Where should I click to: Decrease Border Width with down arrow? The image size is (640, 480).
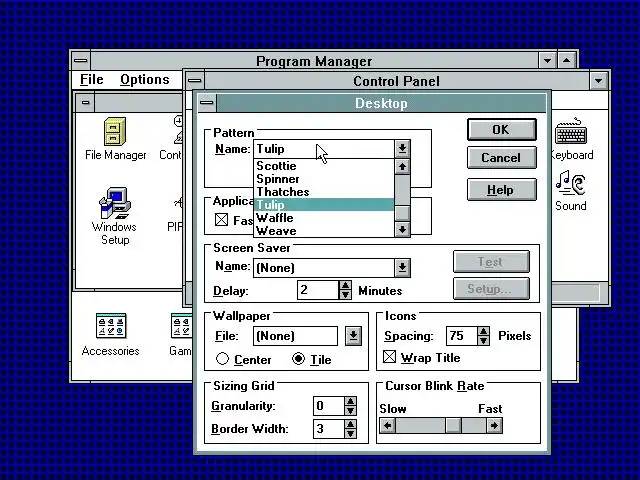[351, 433]
